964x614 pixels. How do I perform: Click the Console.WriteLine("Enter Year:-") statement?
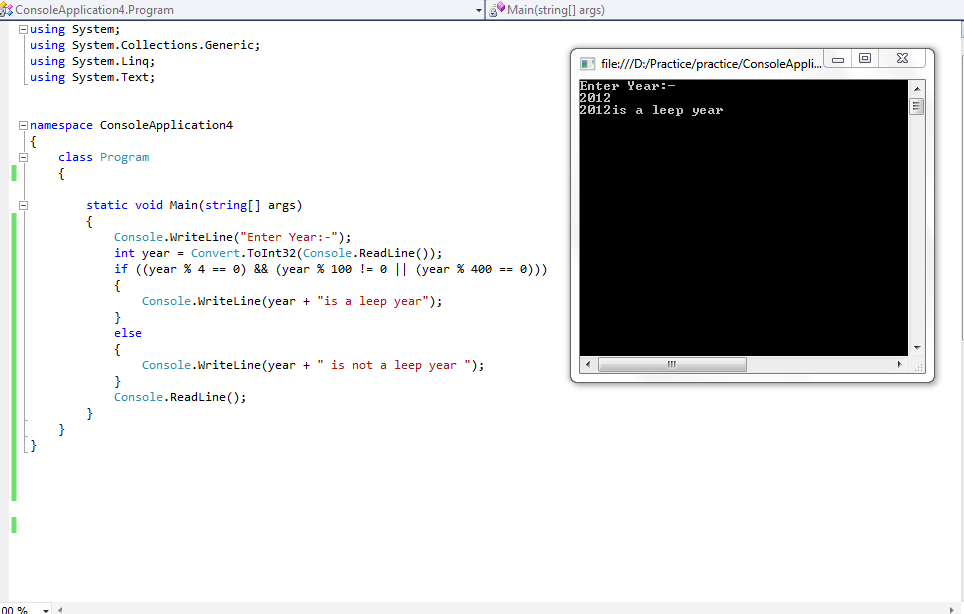pos(232,237)
